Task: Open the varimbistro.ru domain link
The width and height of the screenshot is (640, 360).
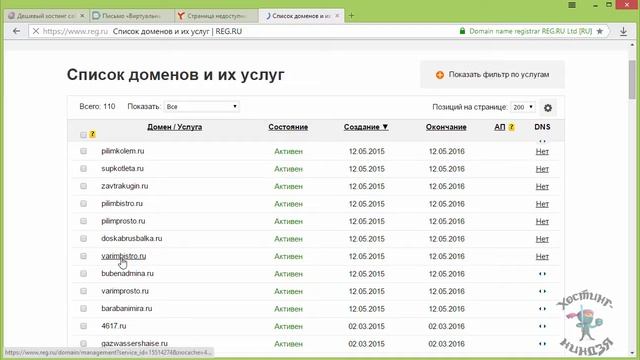Action: 124,256
